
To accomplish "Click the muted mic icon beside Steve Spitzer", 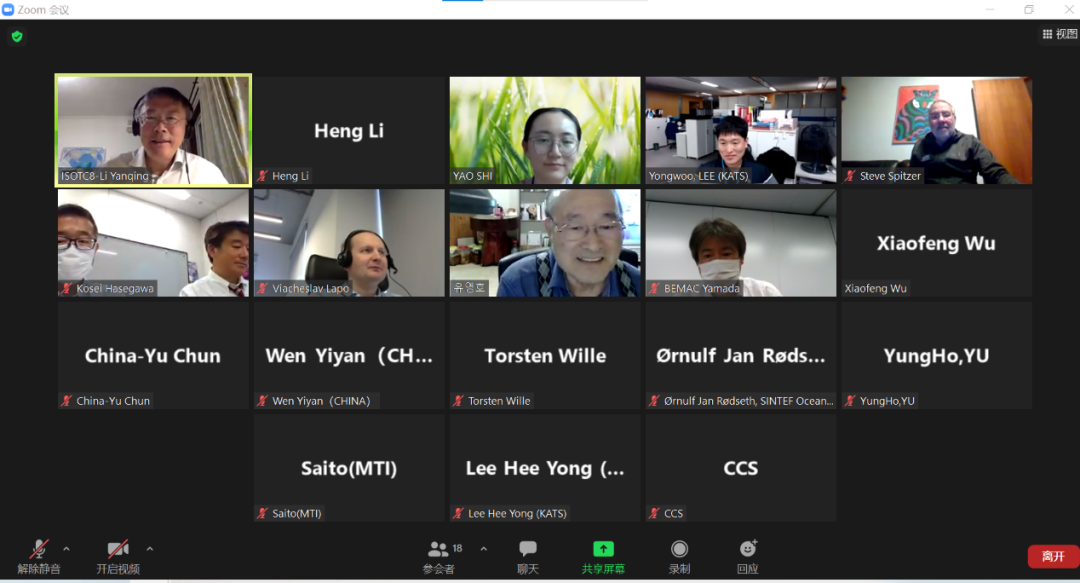I will click(850, 176).
